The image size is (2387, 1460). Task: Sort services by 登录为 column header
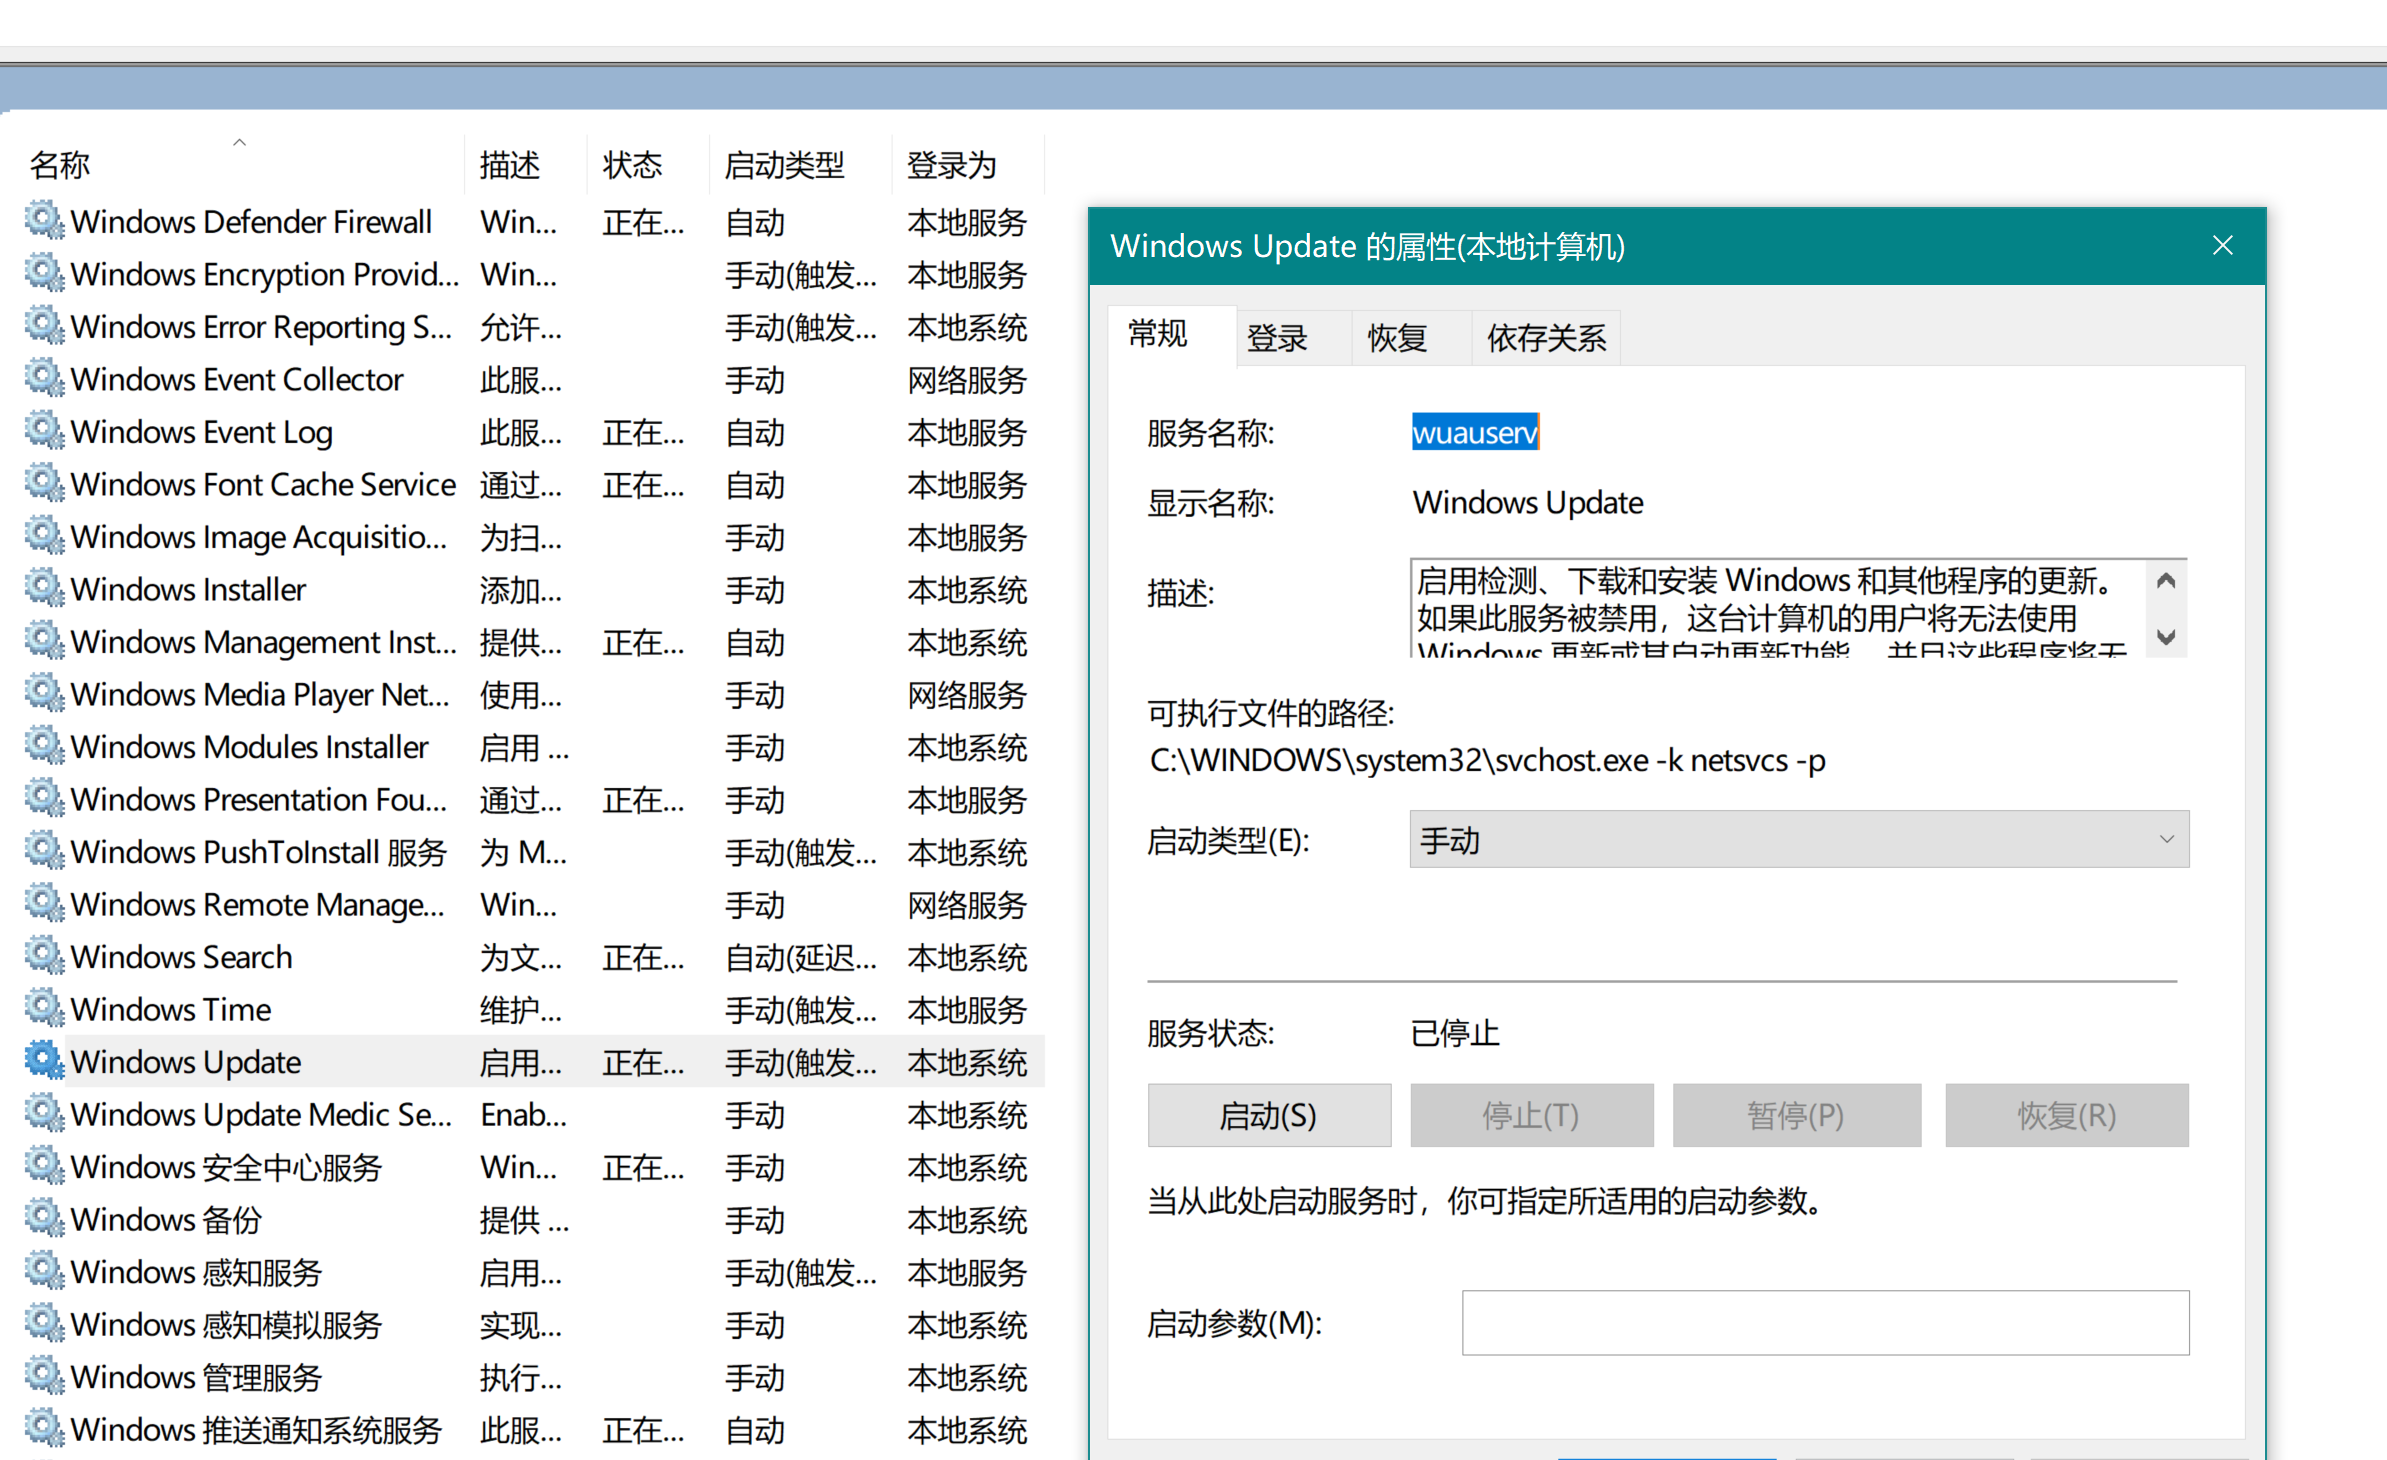pyautogui.click(x=968, y=164)
